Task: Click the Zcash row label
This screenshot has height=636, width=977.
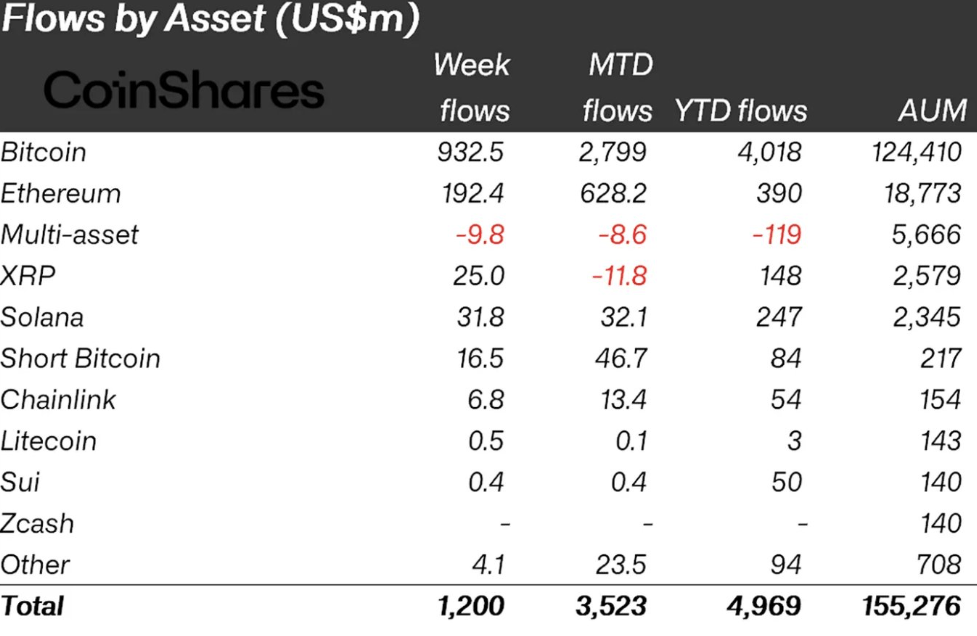Action: pos(37,523)
